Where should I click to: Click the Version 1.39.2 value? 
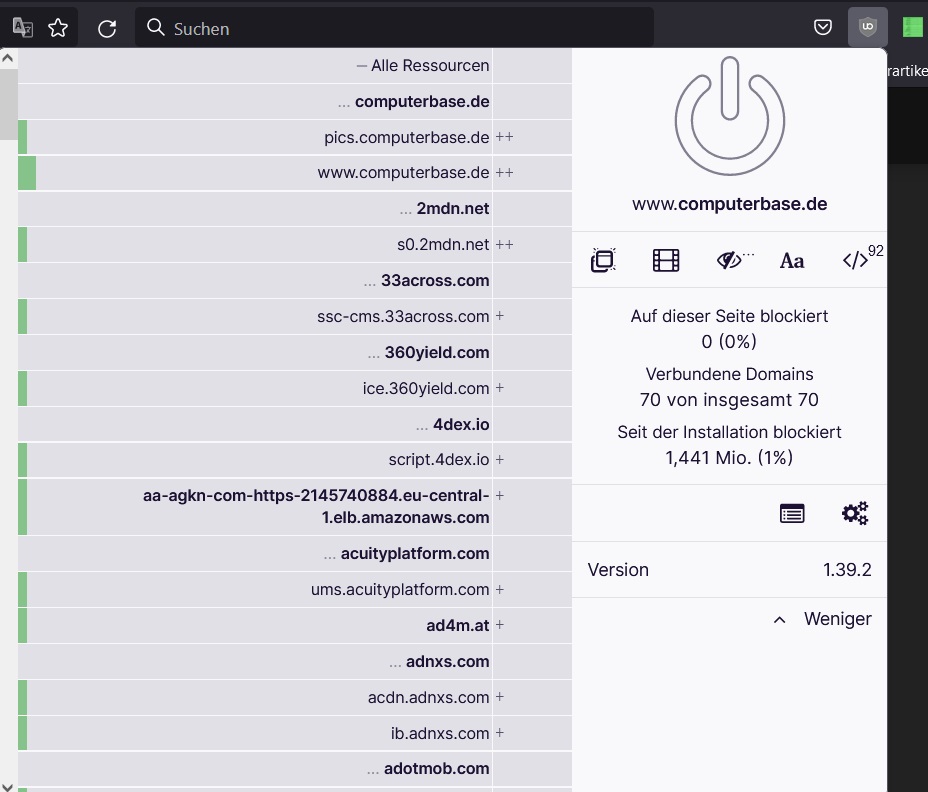[847, 570]
